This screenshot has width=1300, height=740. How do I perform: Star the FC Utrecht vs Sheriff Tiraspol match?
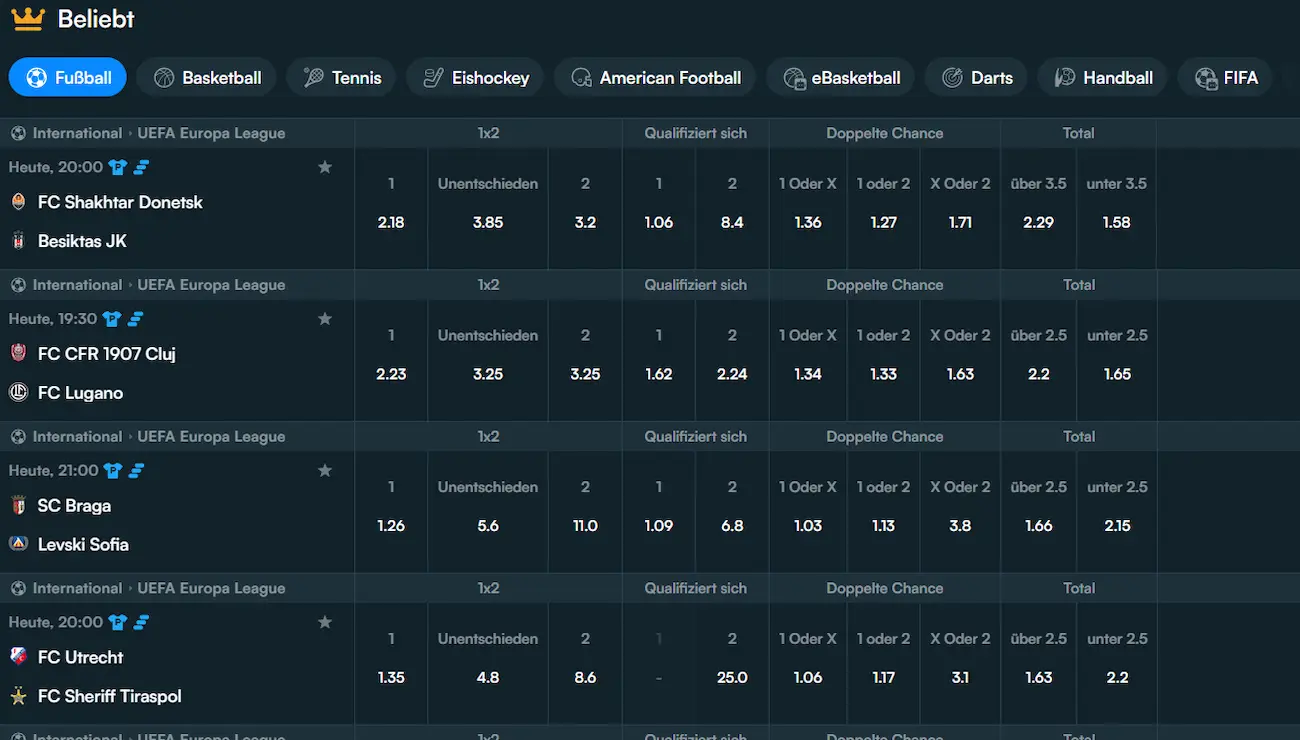(325, 622)
